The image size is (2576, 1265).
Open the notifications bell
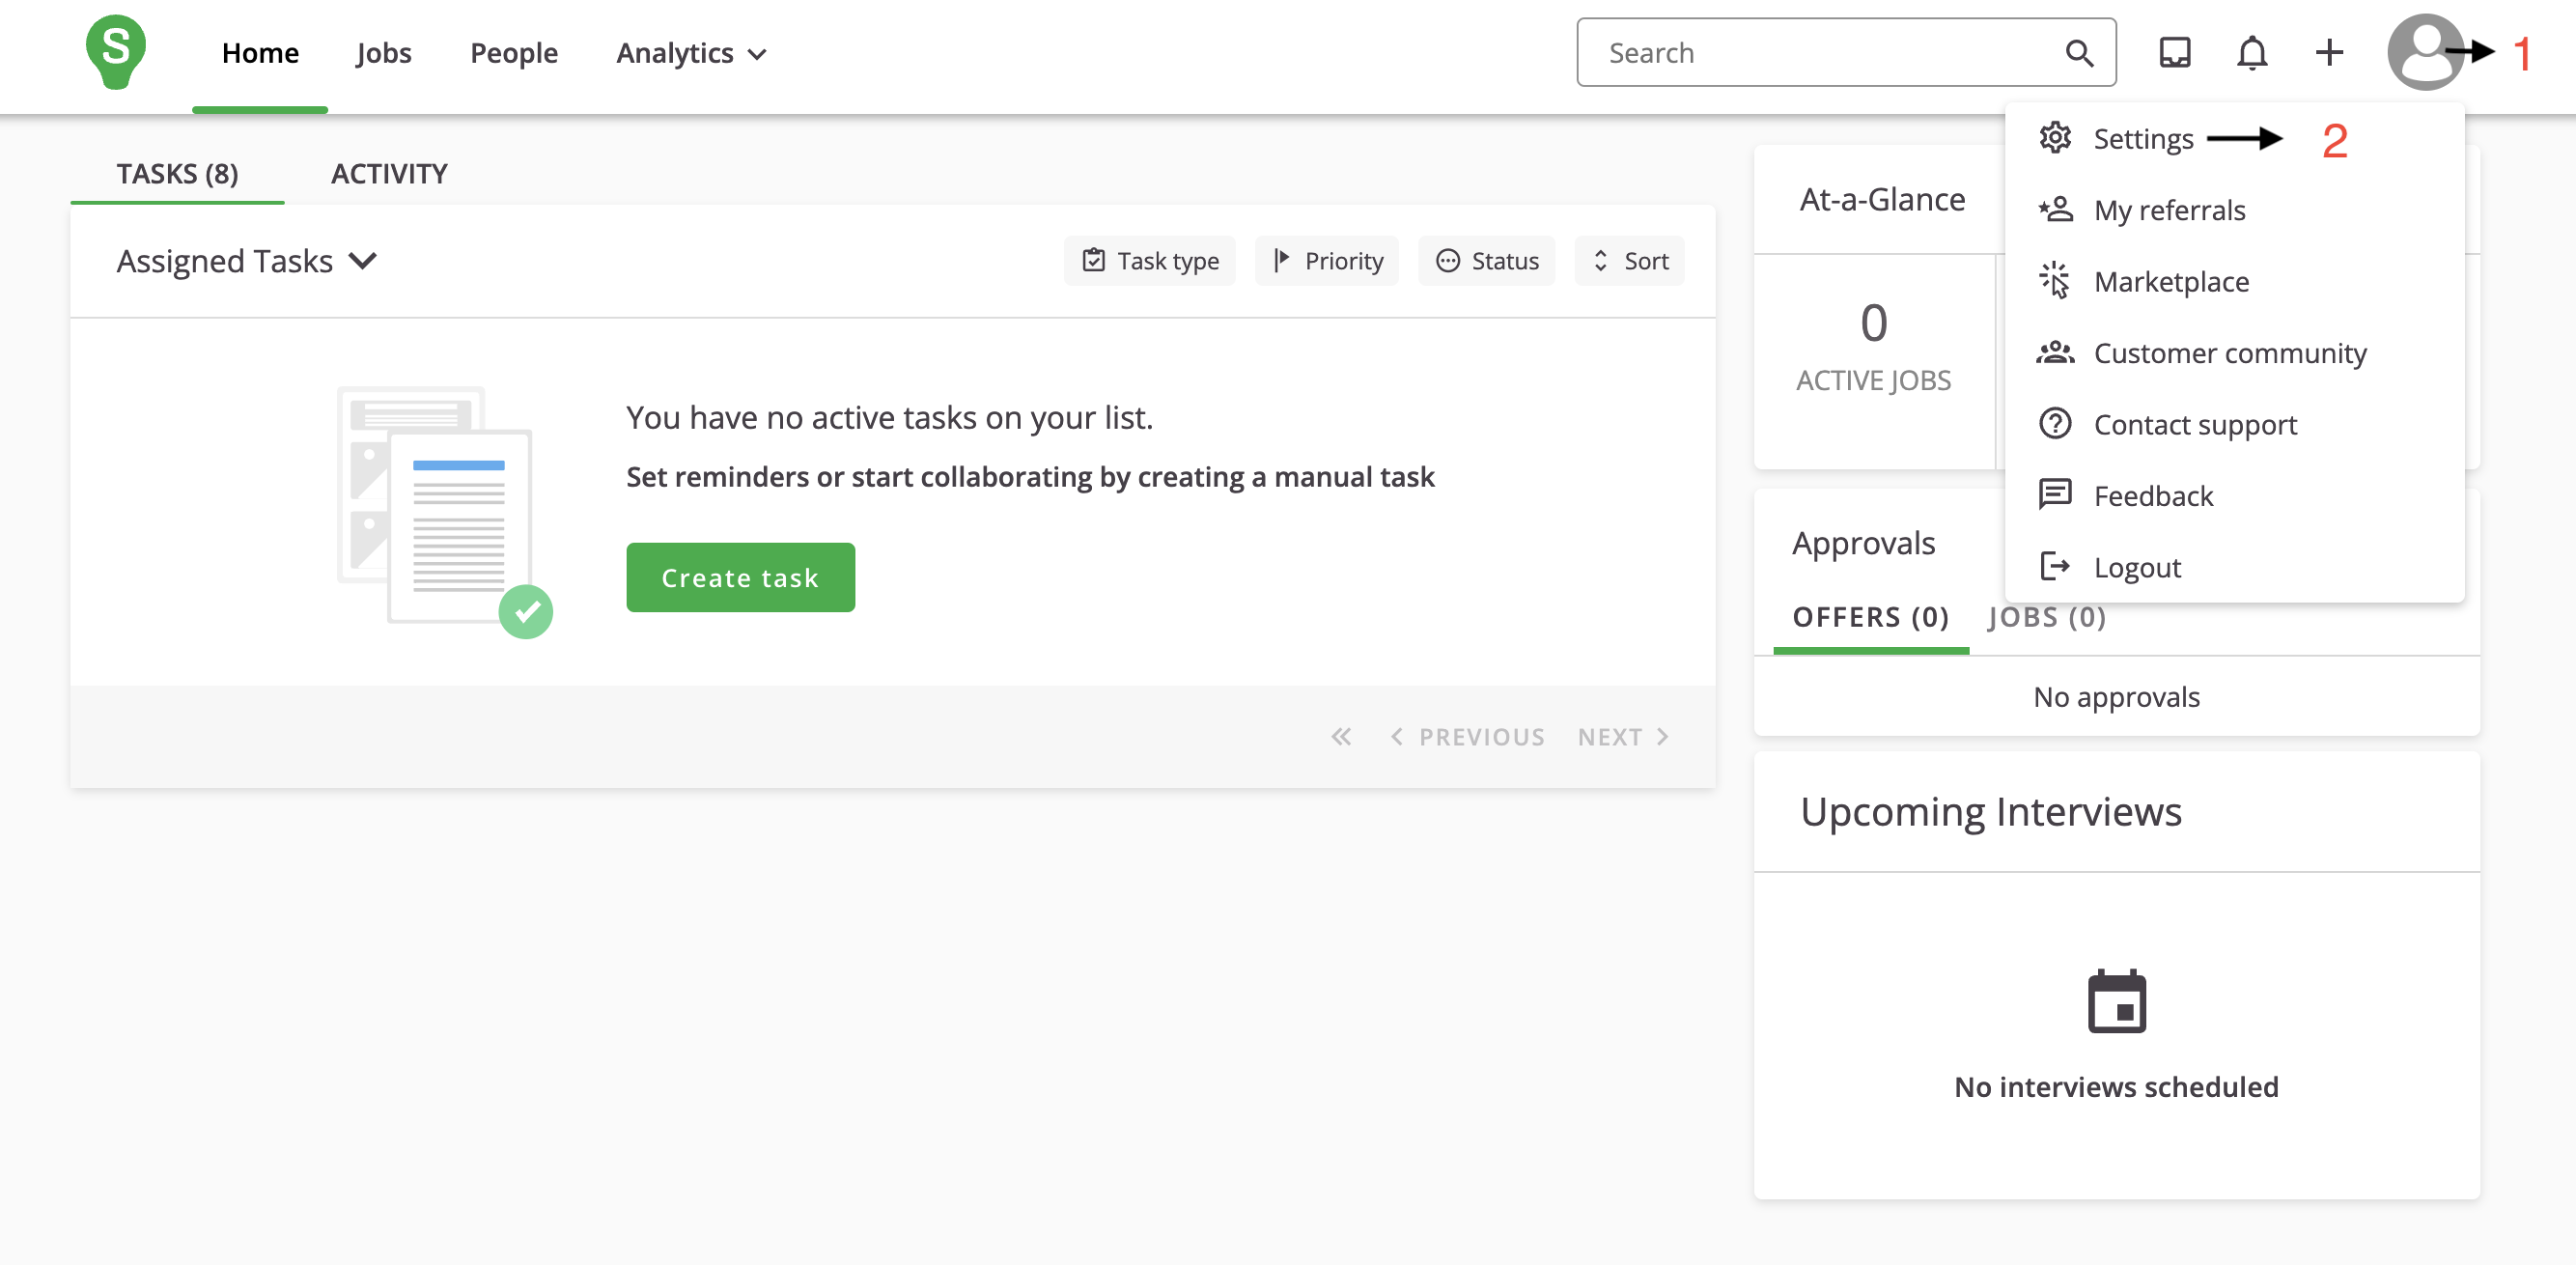click(2251, 52)
